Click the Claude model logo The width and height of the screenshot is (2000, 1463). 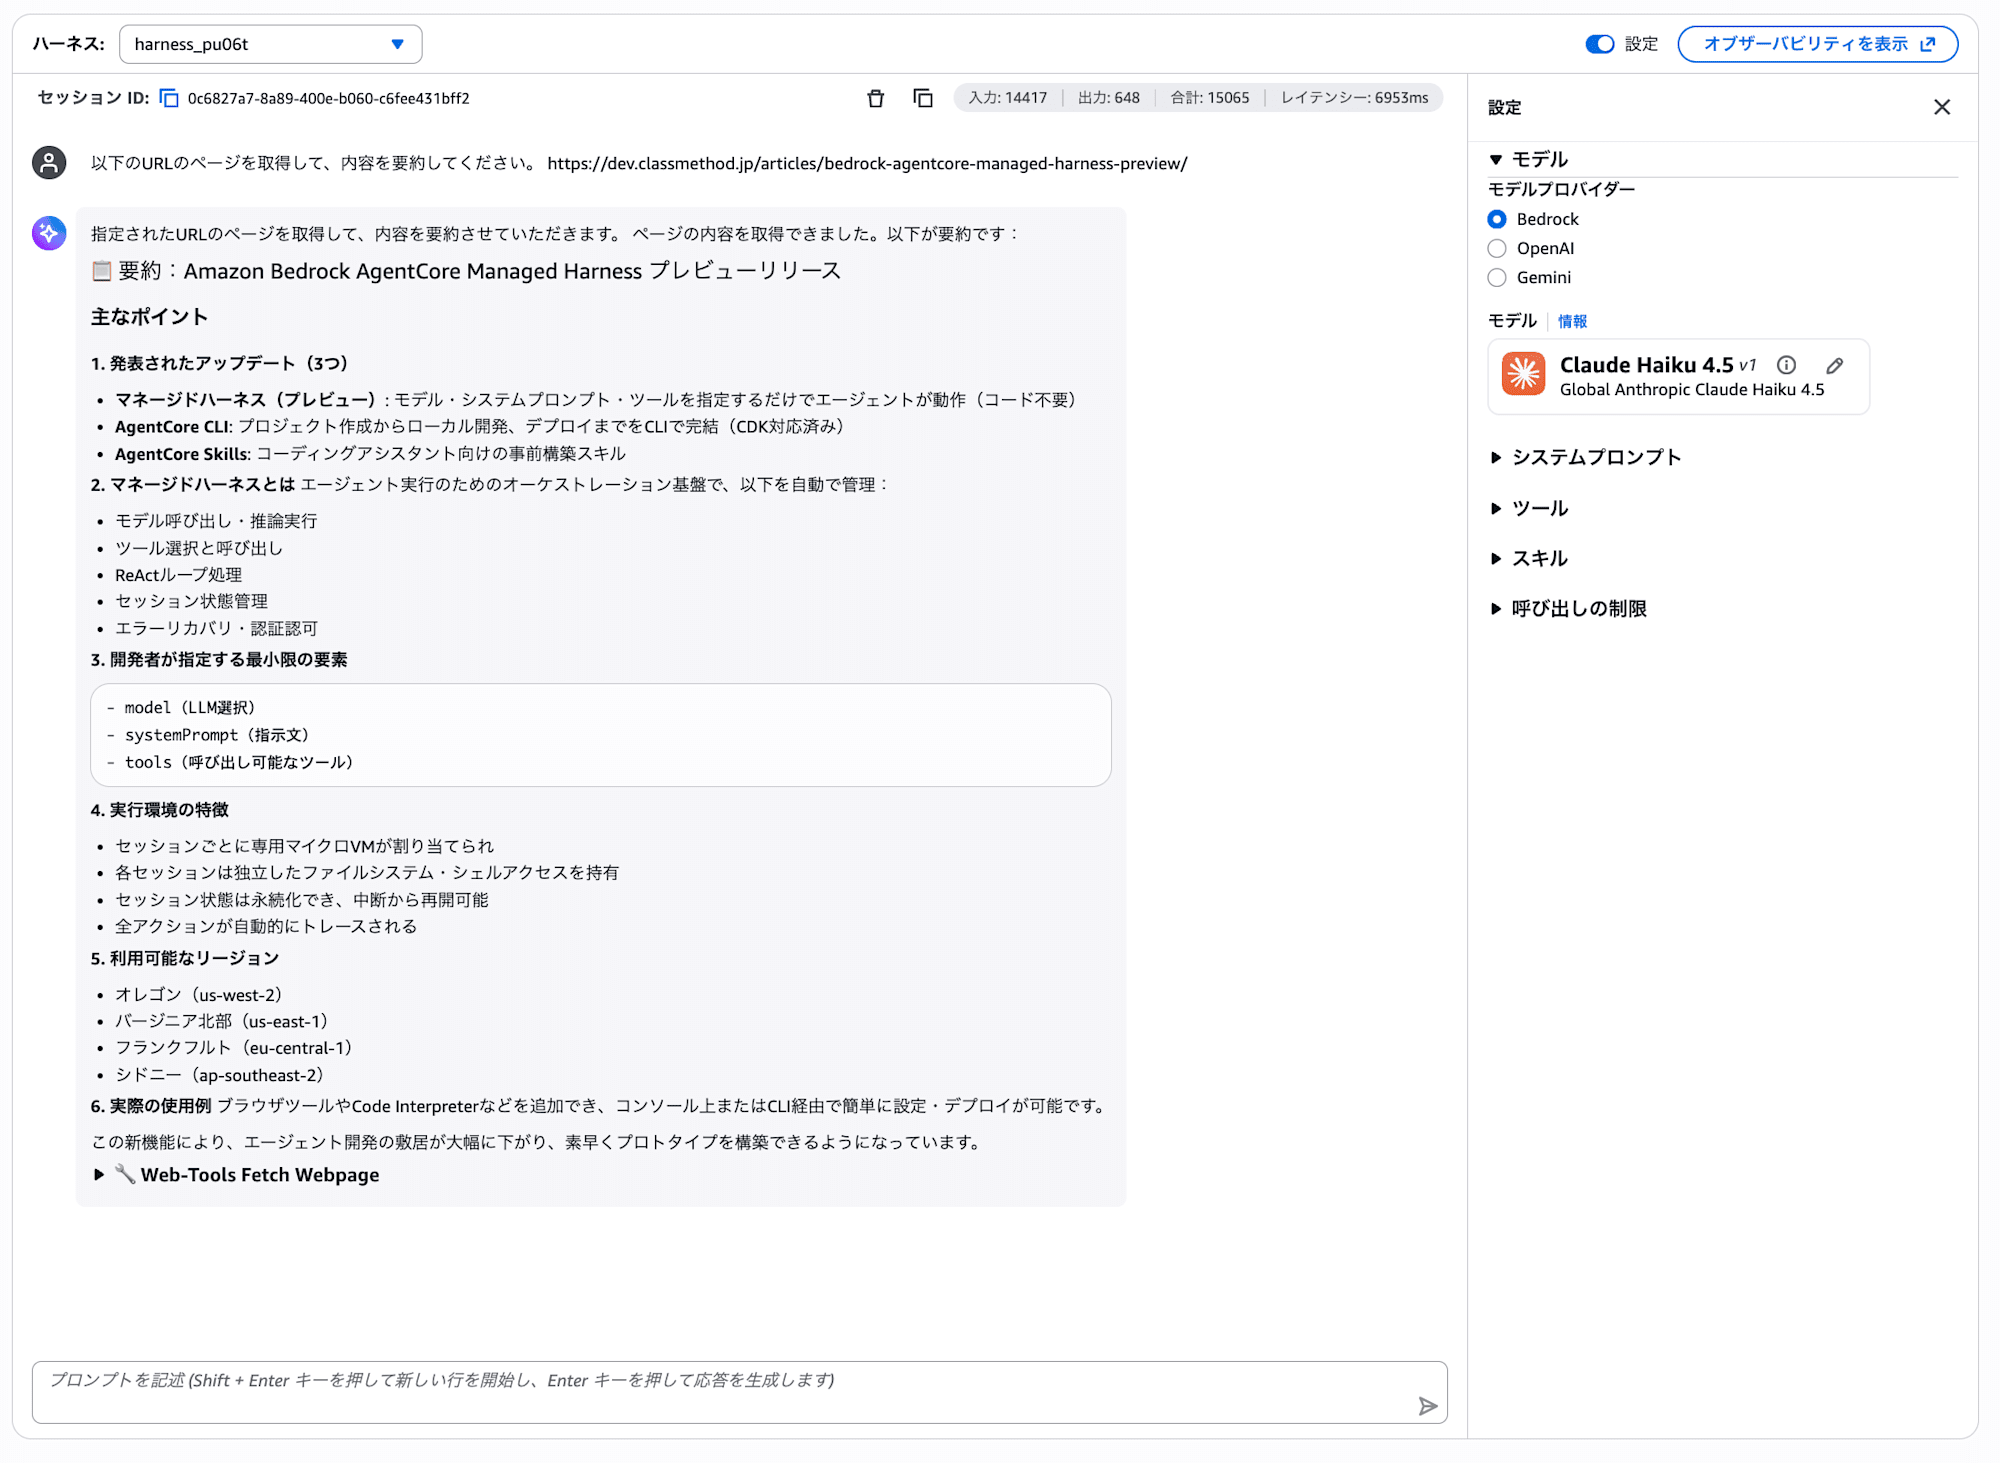[x=1523, y=375]
